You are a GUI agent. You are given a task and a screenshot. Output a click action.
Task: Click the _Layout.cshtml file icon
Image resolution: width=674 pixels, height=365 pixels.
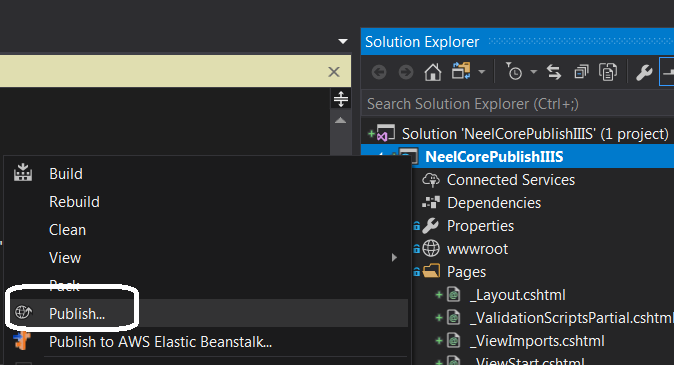click(x=453, y=294)
